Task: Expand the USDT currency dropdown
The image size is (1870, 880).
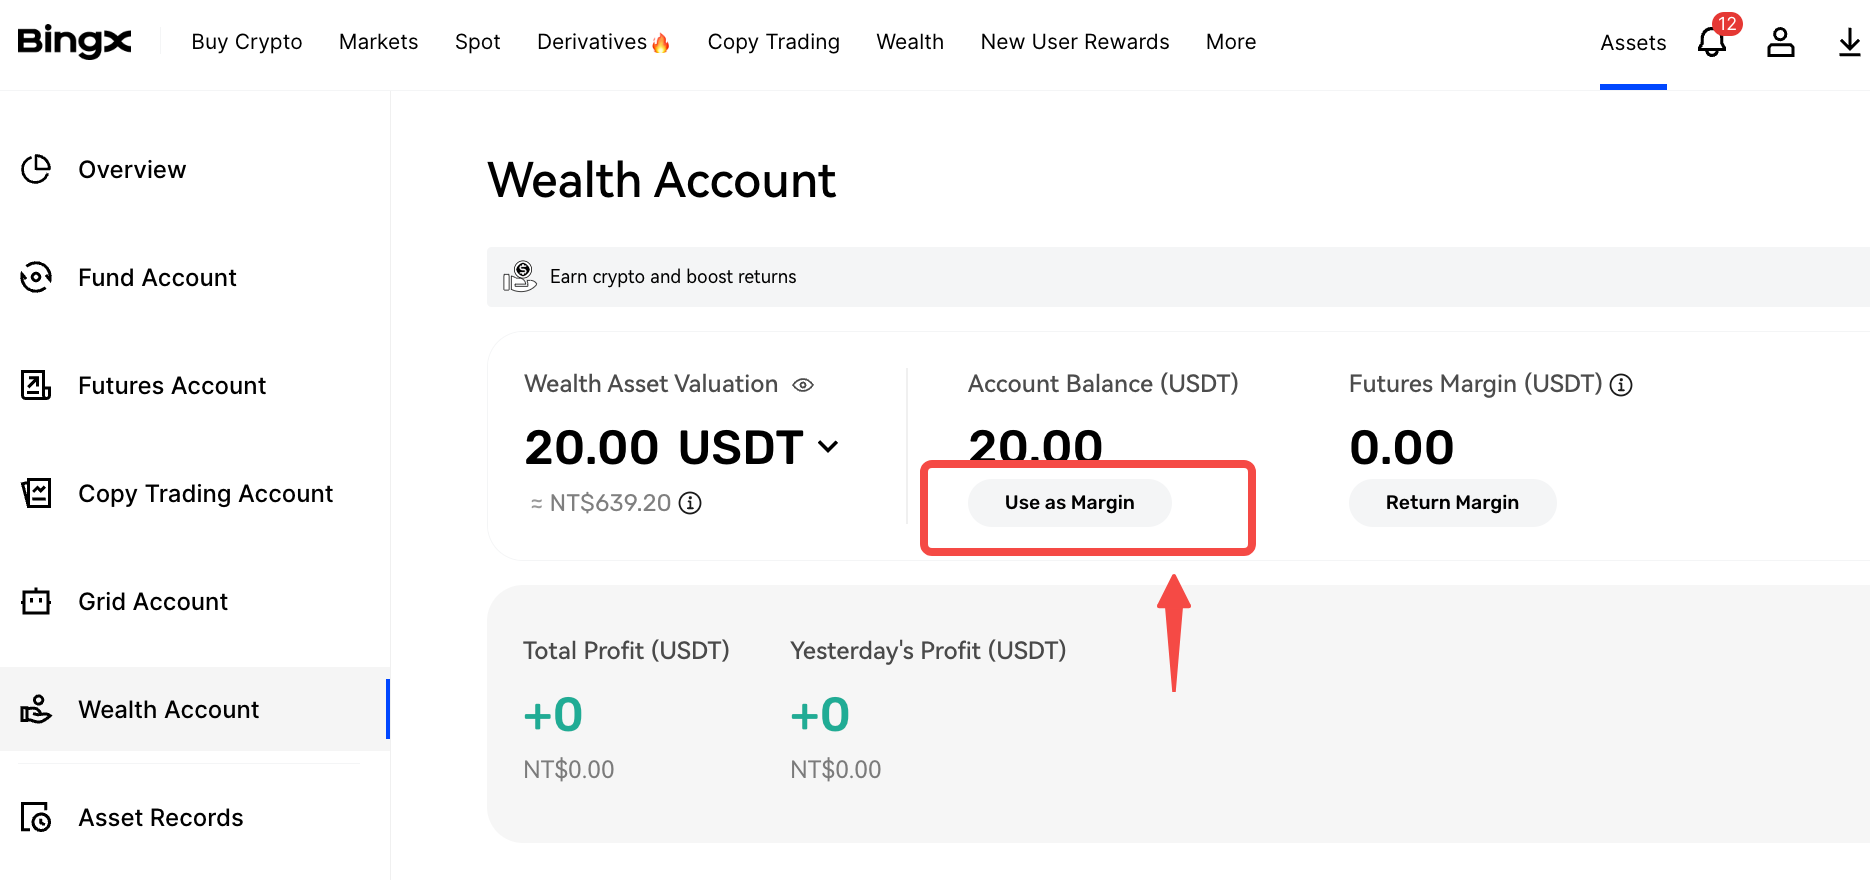Action: click(x=828, y=447)
